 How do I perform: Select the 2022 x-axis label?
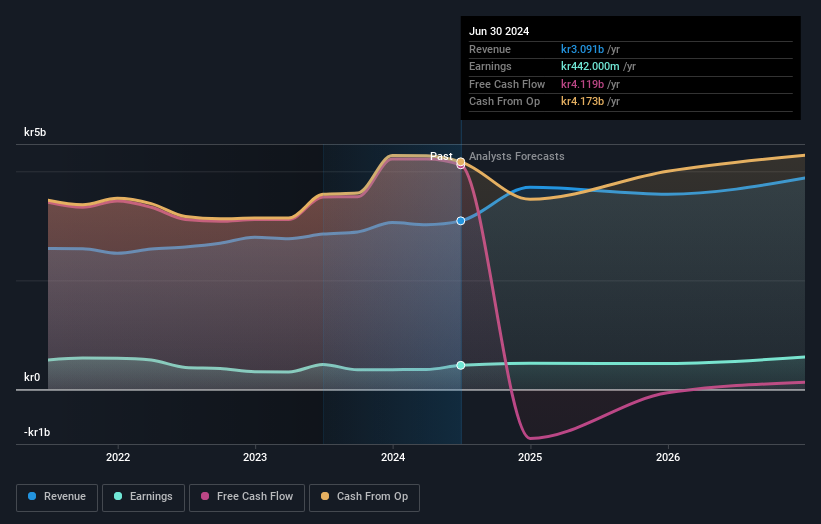[x=118, y=457]
